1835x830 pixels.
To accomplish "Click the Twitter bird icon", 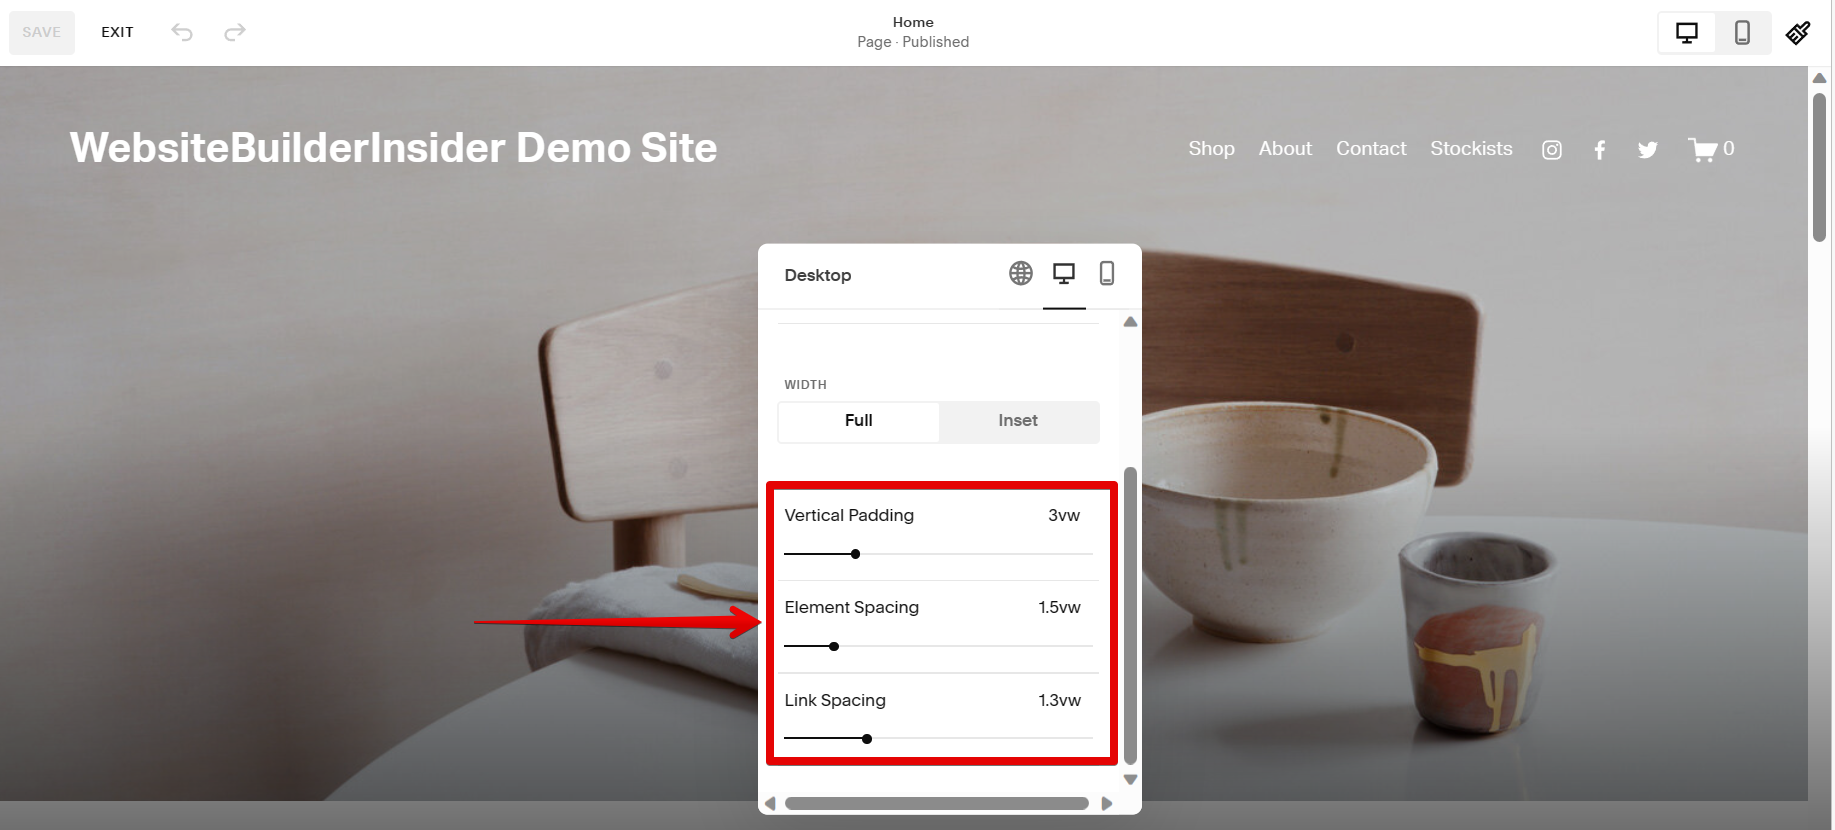I will [x=1648, y=150].
